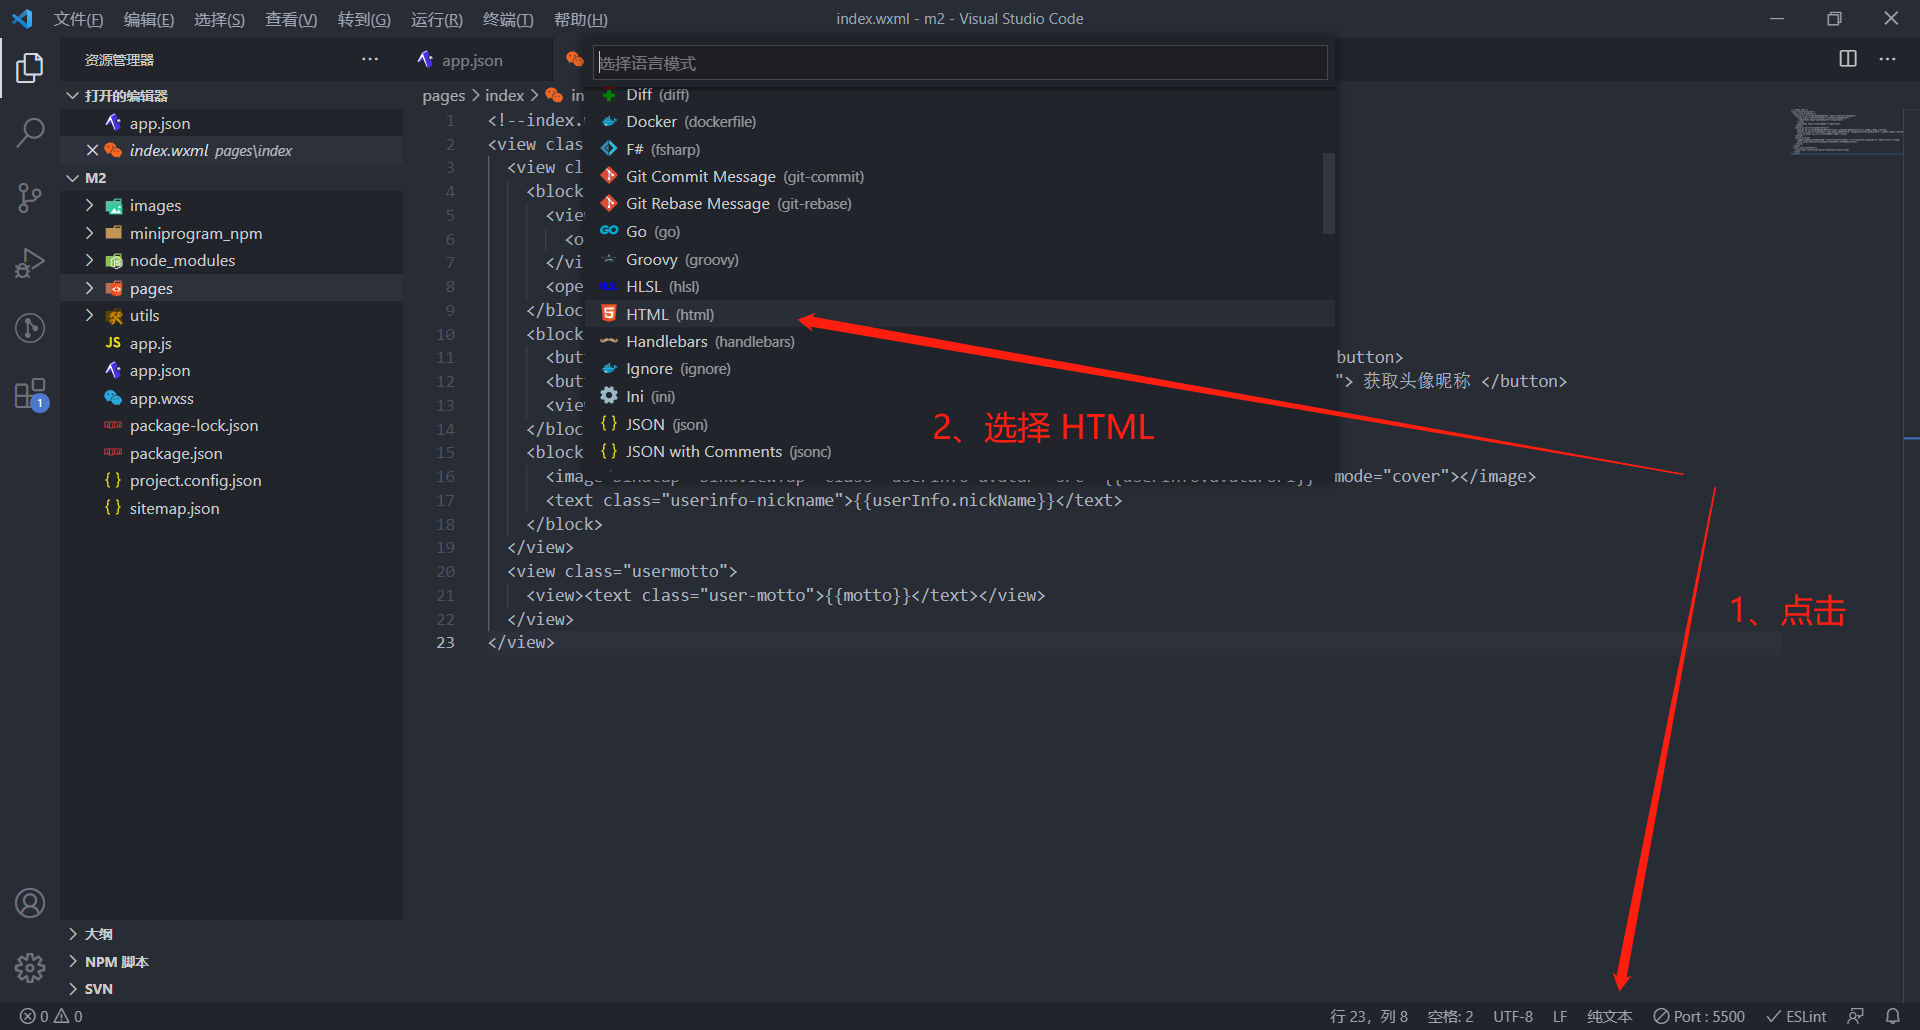Open the 运行(R) menu
This screenshot has height=1030, width=1920.
coord(437,19)
